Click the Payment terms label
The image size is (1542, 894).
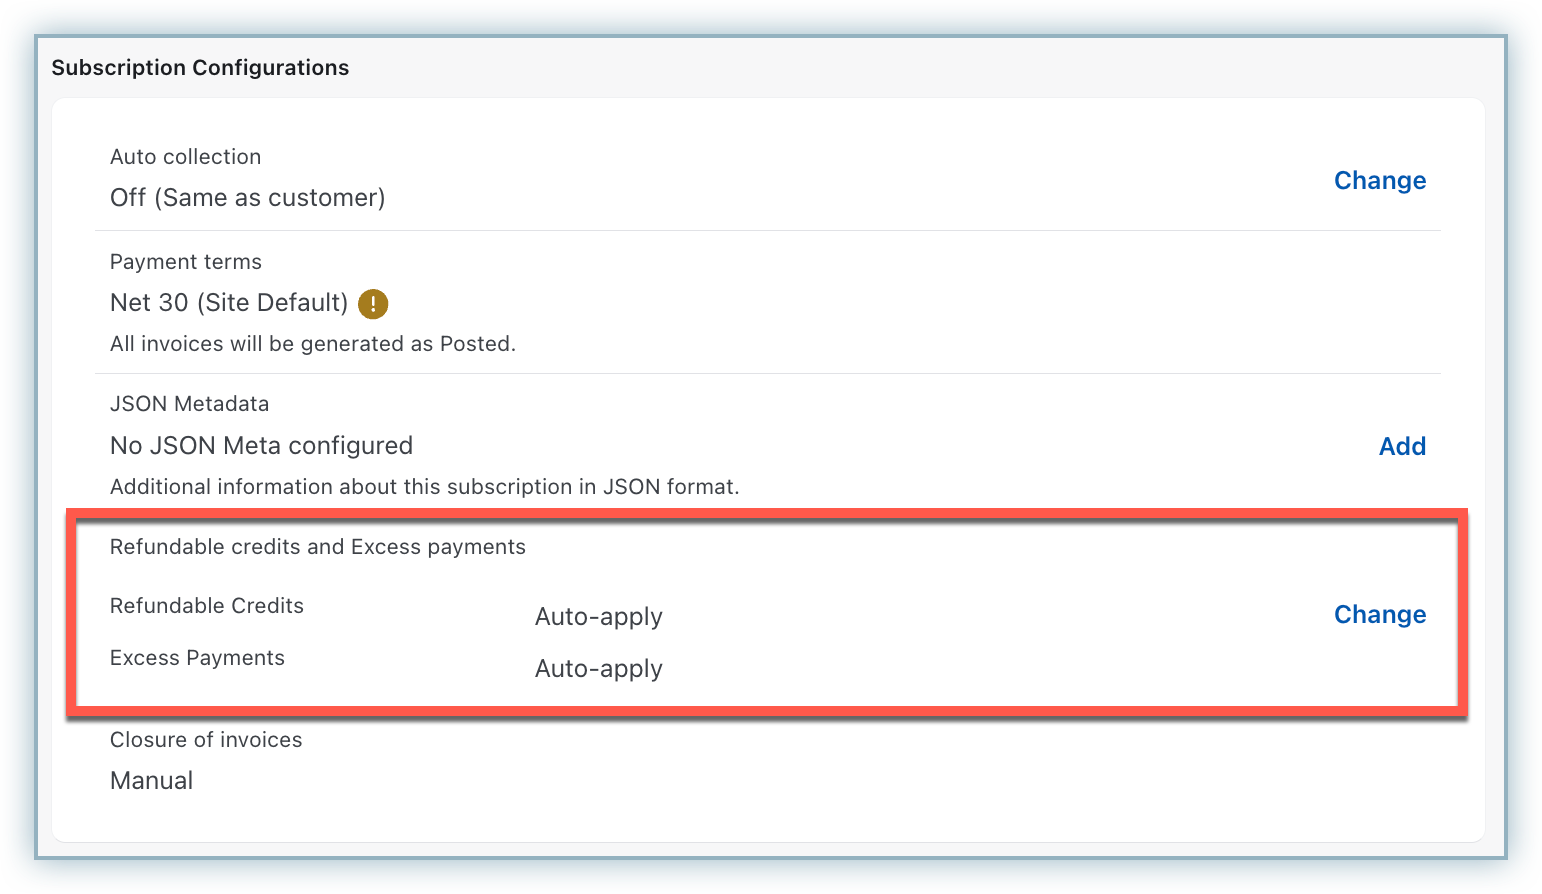click(x=185, y=262)
